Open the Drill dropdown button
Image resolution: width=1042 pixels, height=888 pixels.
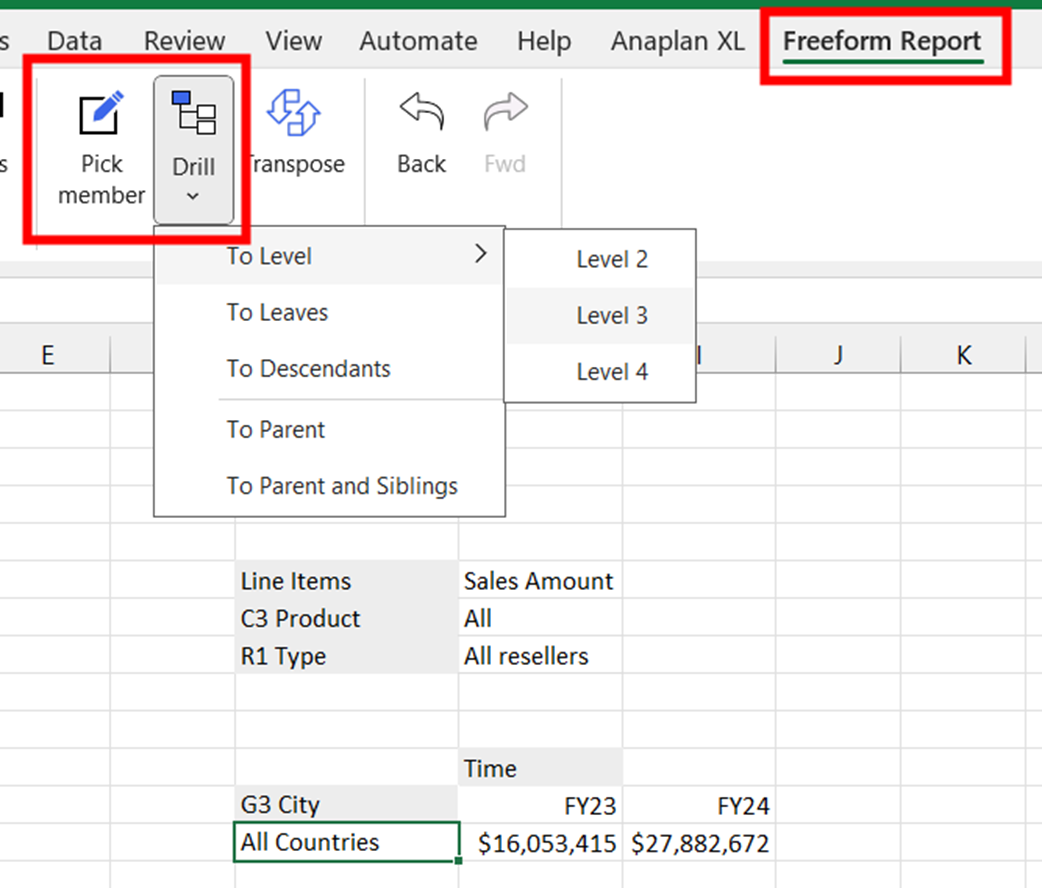194,150
